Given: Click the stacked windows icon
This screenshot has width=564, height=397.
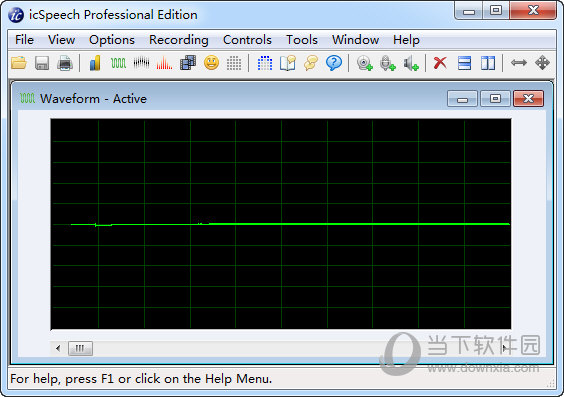Looking at the screenshot, I should click(x=188, y=63).
